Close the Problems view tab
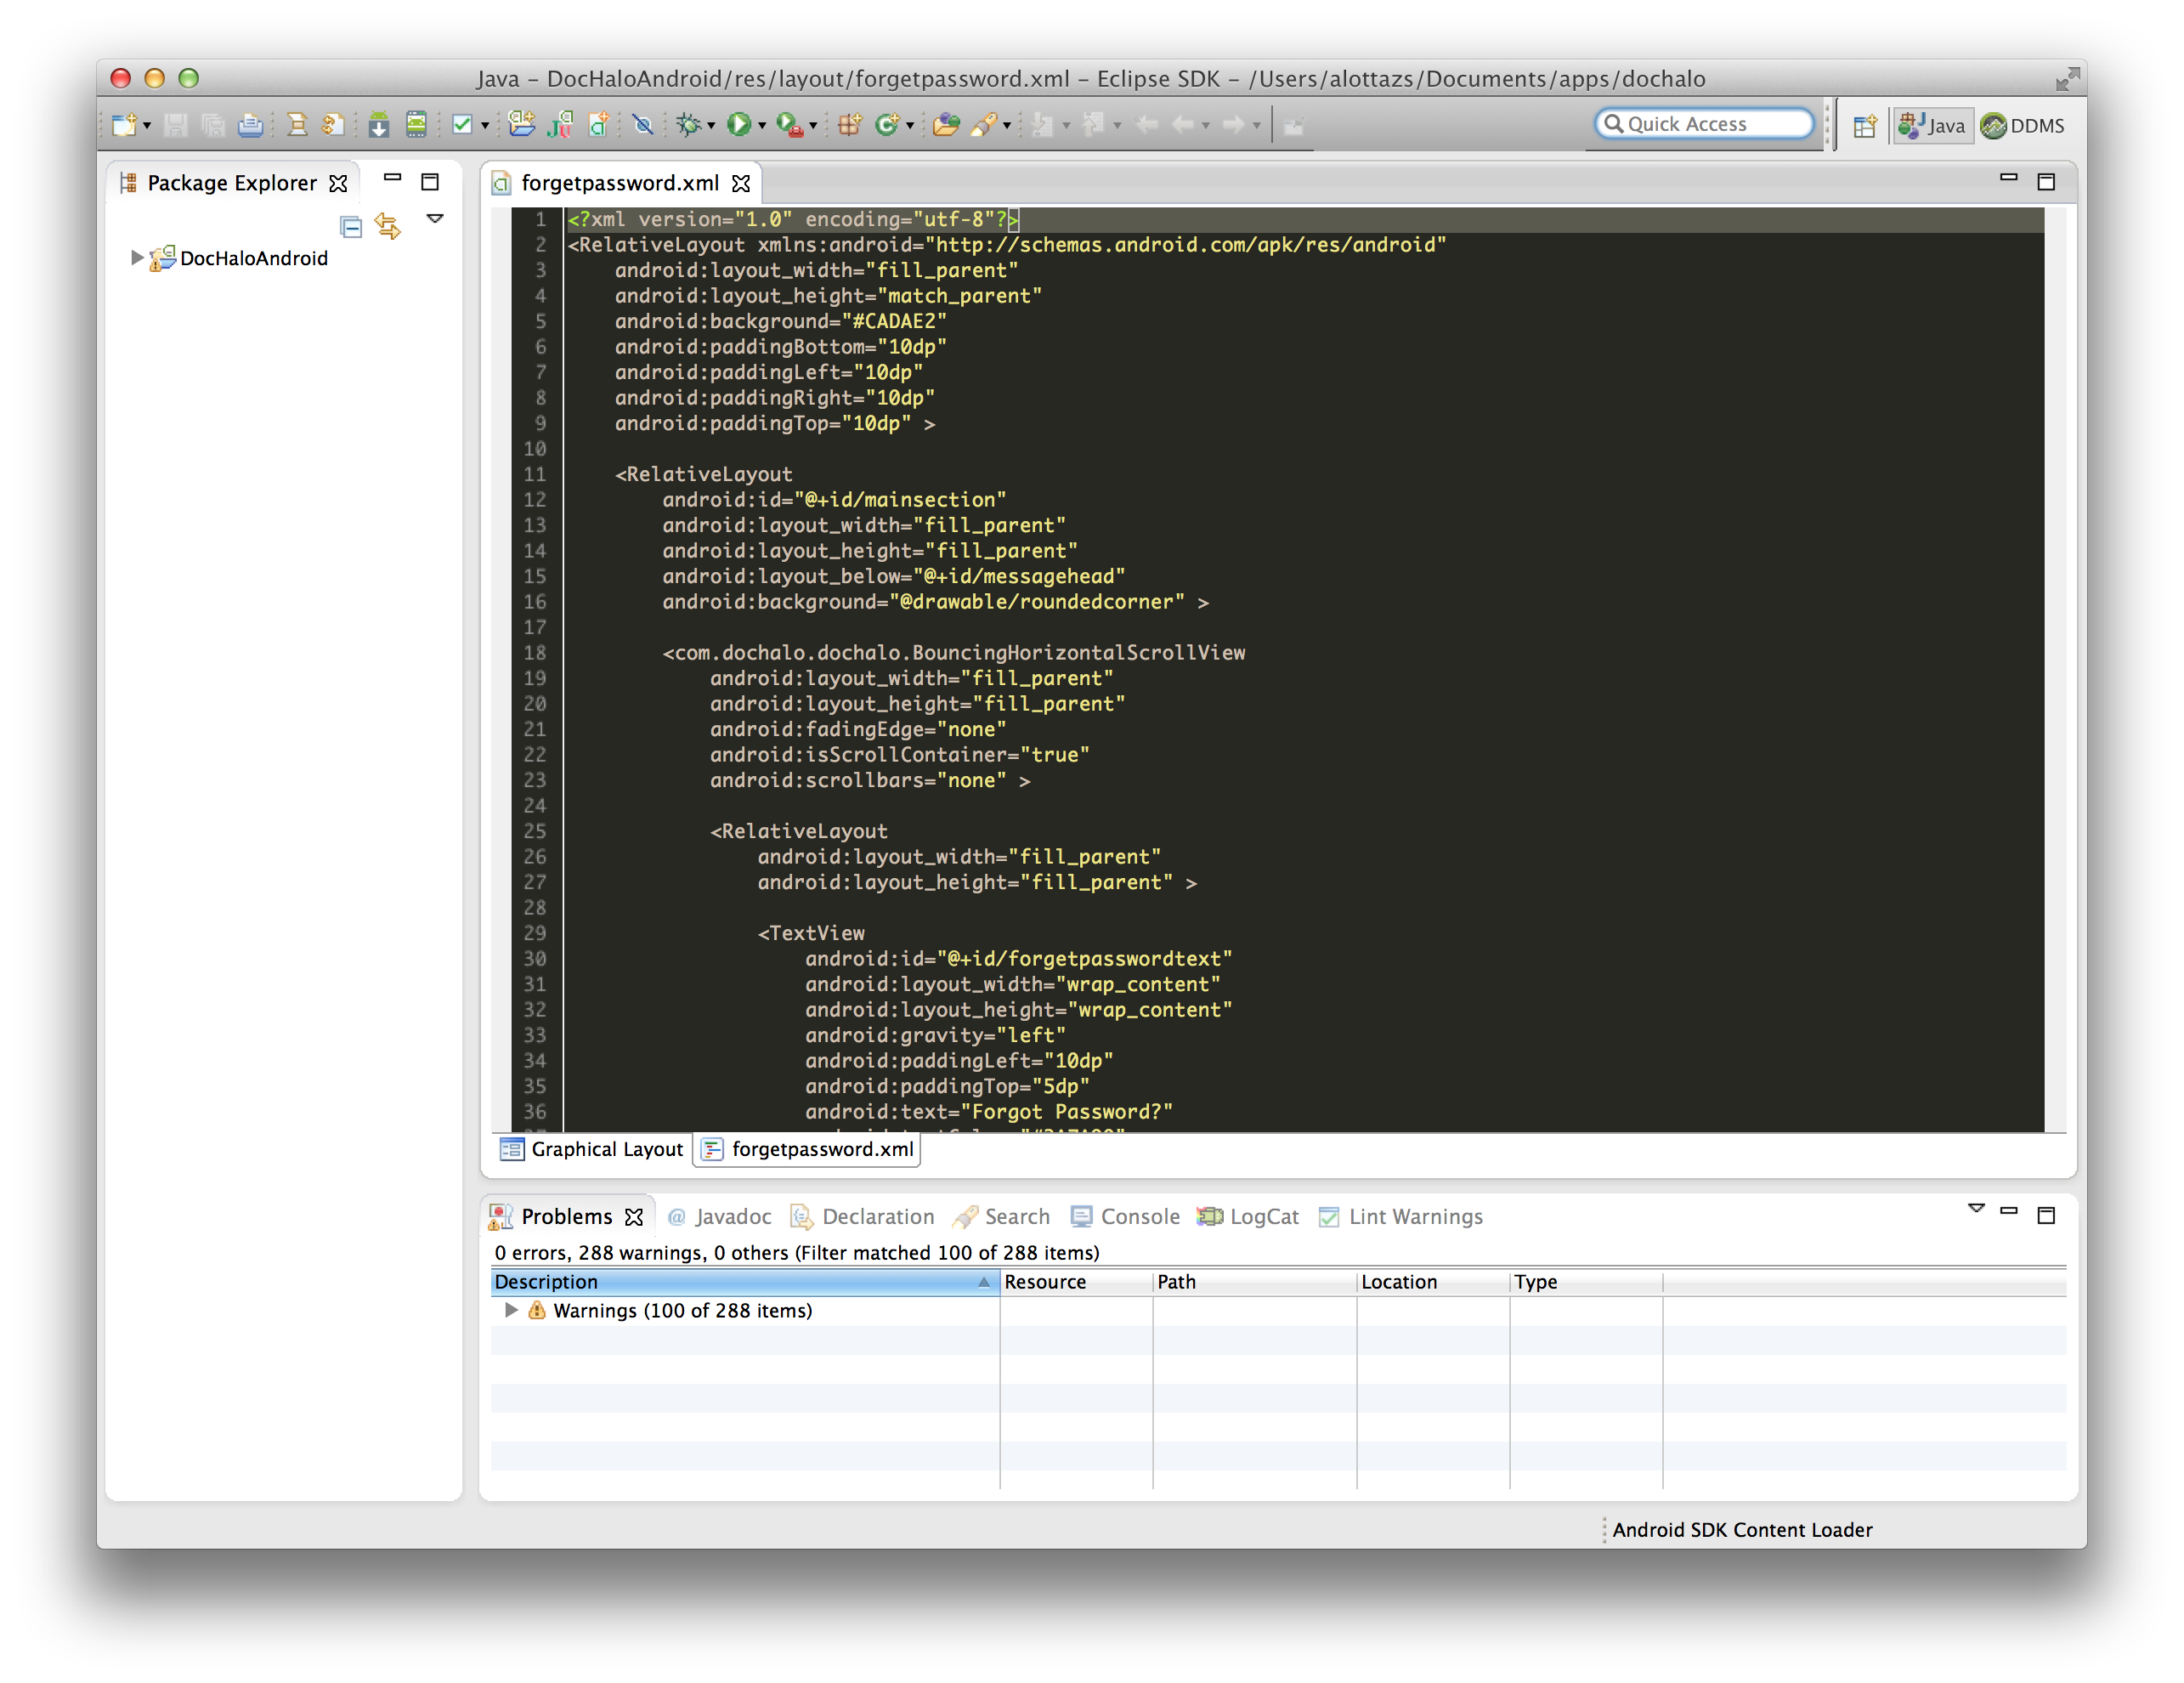This screenshot has width=2184, height=1683. 634,1217
